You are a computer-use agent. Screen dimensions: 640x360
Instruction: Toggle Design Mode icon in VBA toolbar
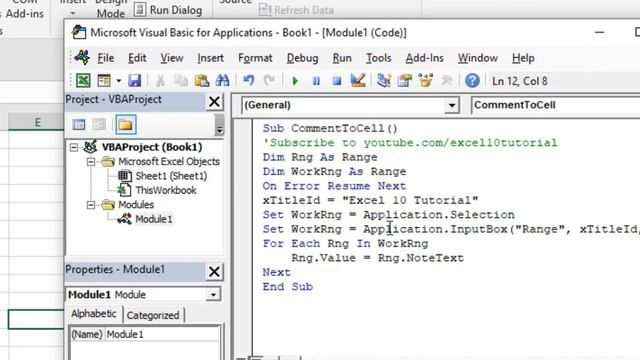click(358, 81)
